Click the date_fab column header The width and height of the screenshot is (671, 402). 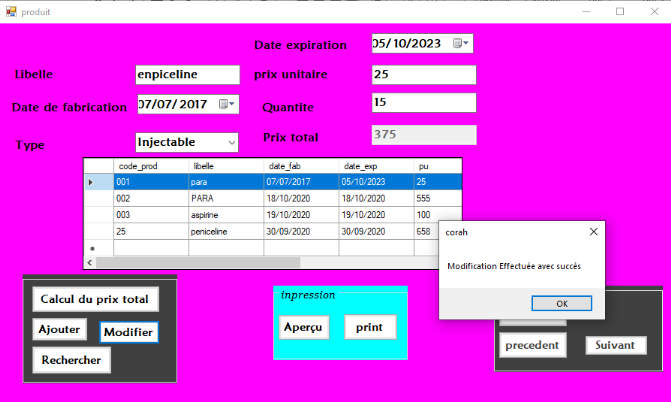301,166
